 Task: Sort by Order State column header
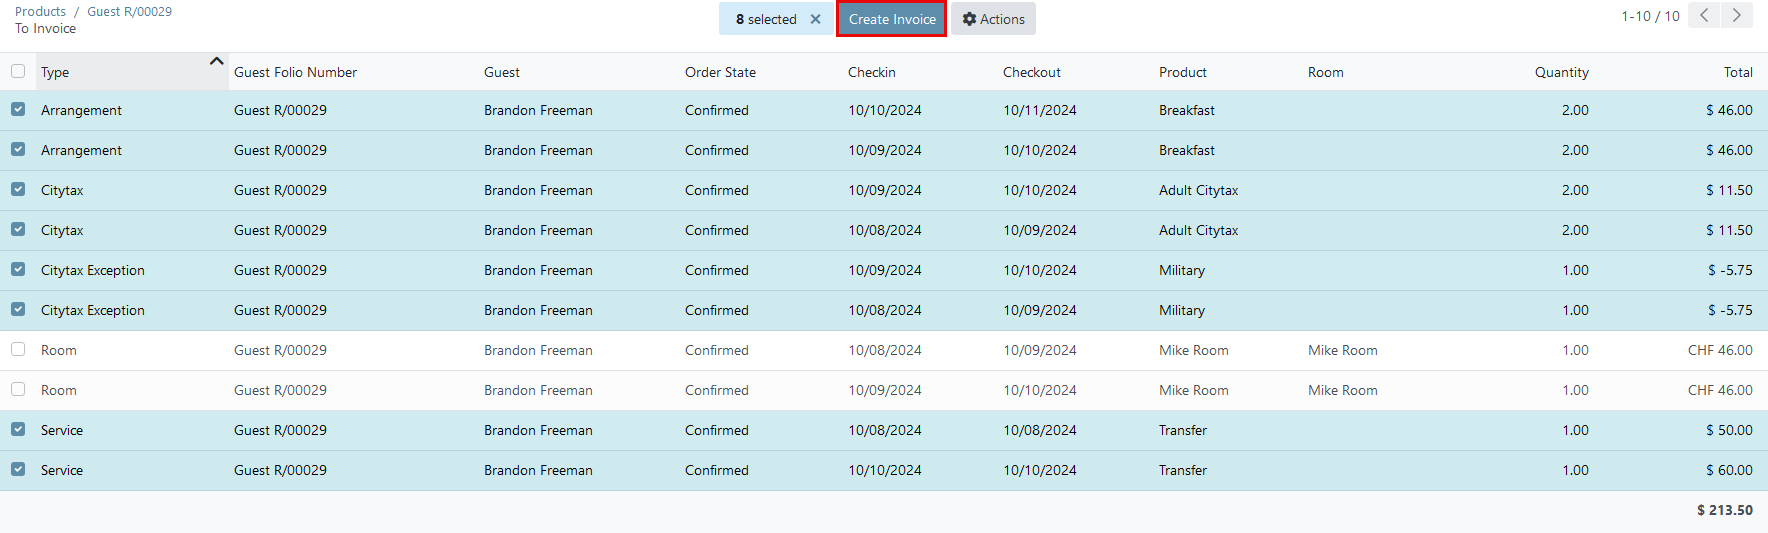720,72
